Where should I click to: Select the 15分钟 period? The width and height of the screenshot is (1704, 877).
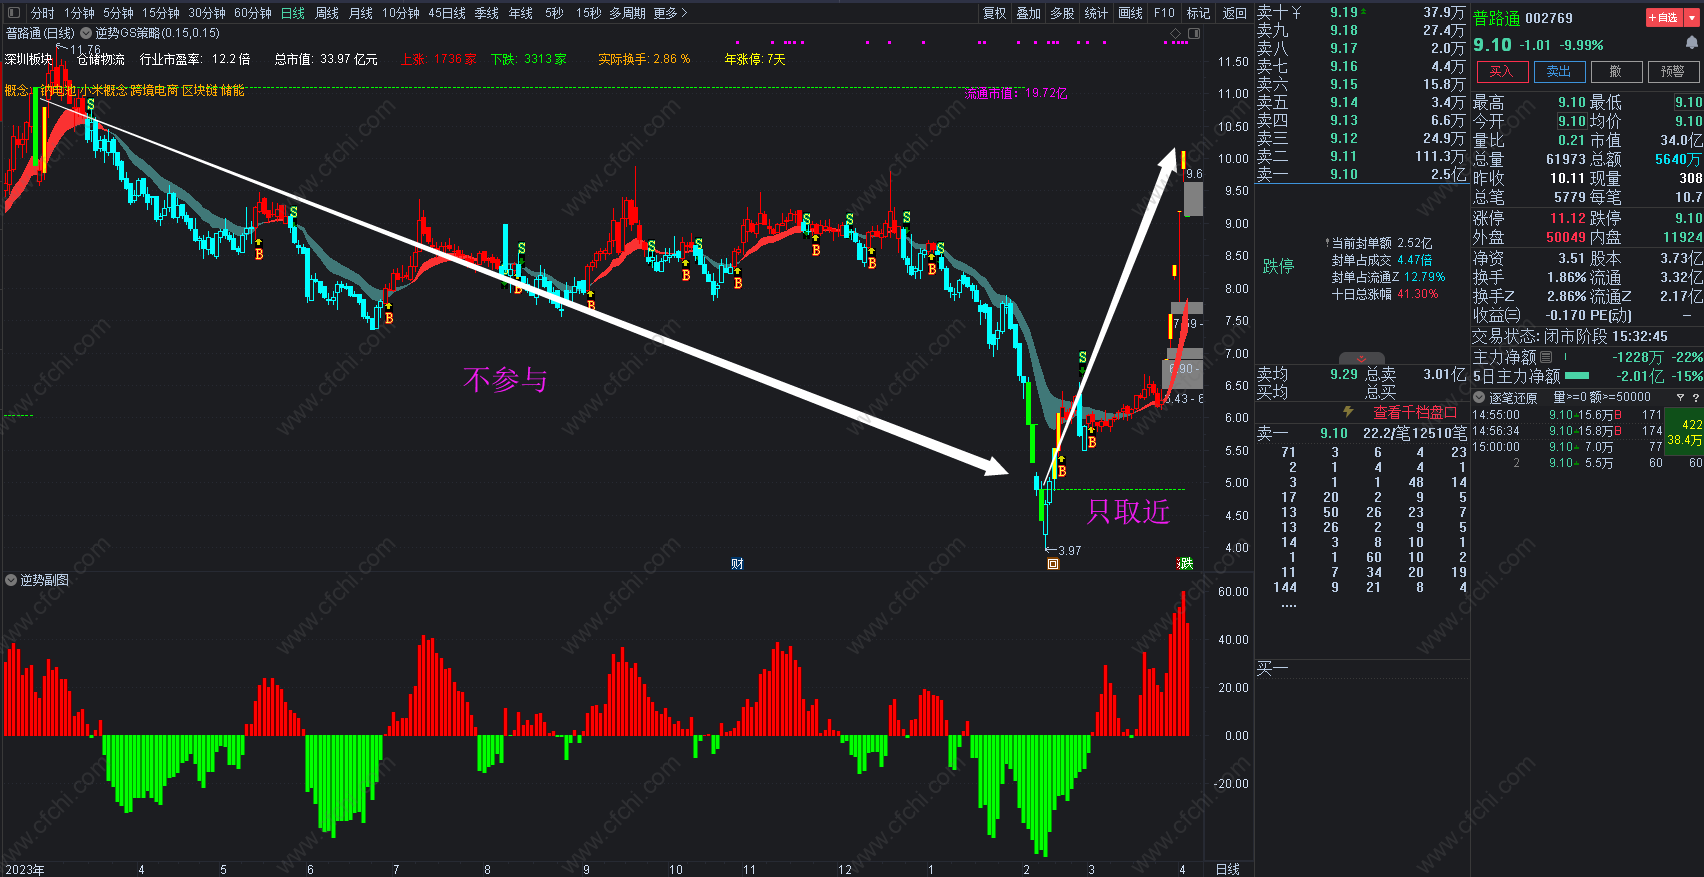pyautogui.click(x=160, y=13)
